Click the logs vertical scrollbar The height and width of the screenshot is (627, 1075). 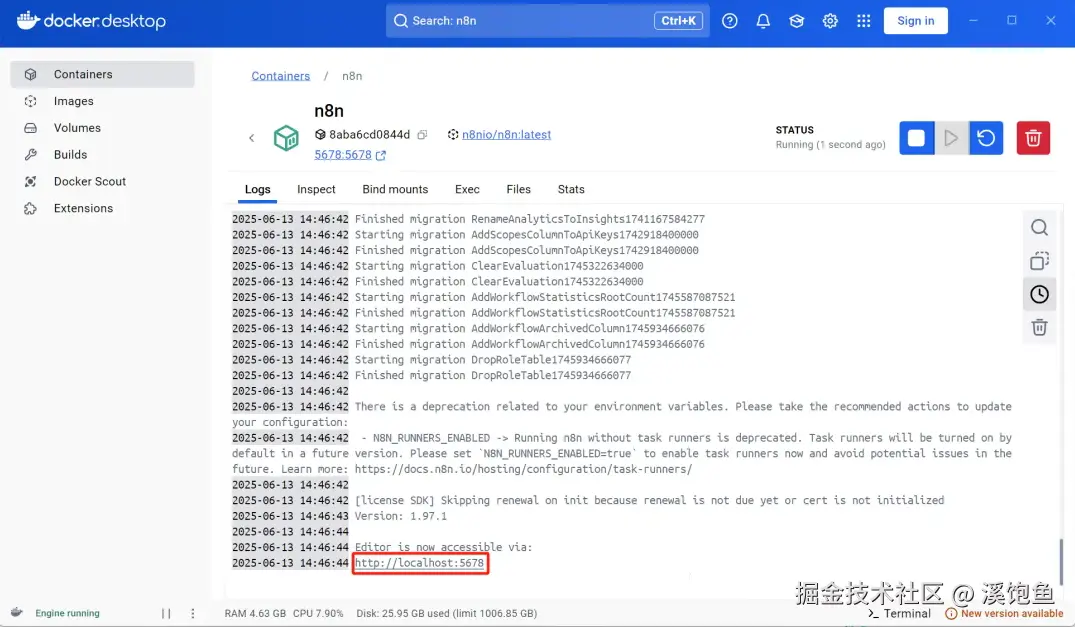(x=1061, y=561)
